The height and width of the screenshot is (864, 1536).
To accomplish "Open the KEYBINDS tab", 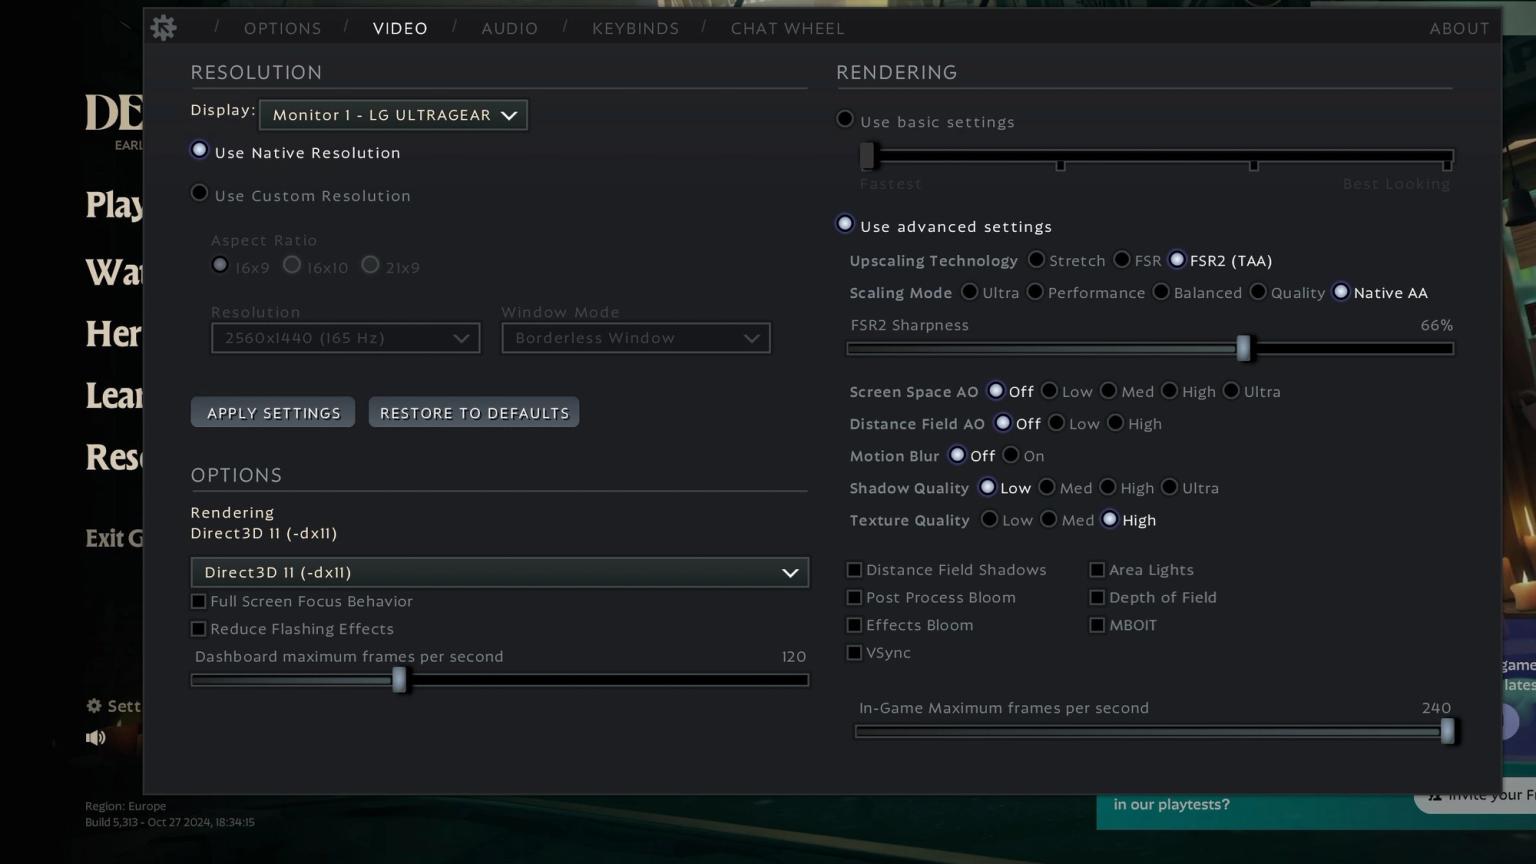I will tap(636, 28).
